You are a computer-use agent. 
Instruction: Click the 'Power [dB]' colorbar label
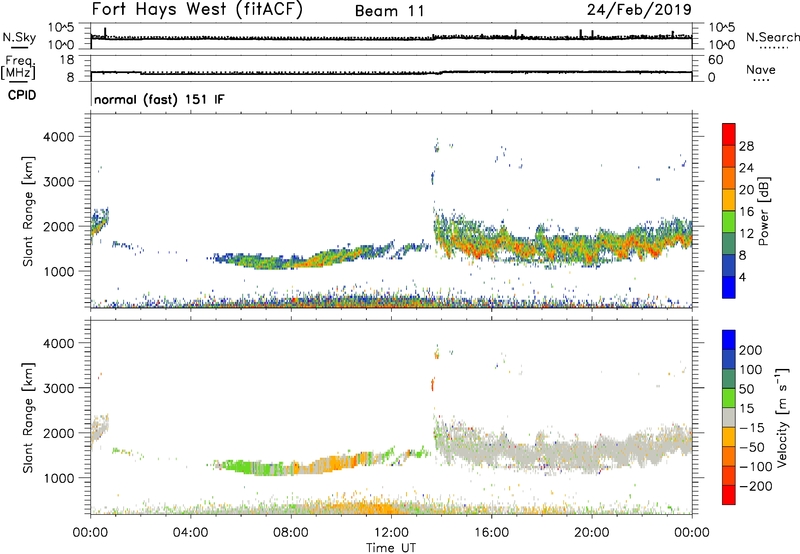pyautogui.click(x=764, y=211)
